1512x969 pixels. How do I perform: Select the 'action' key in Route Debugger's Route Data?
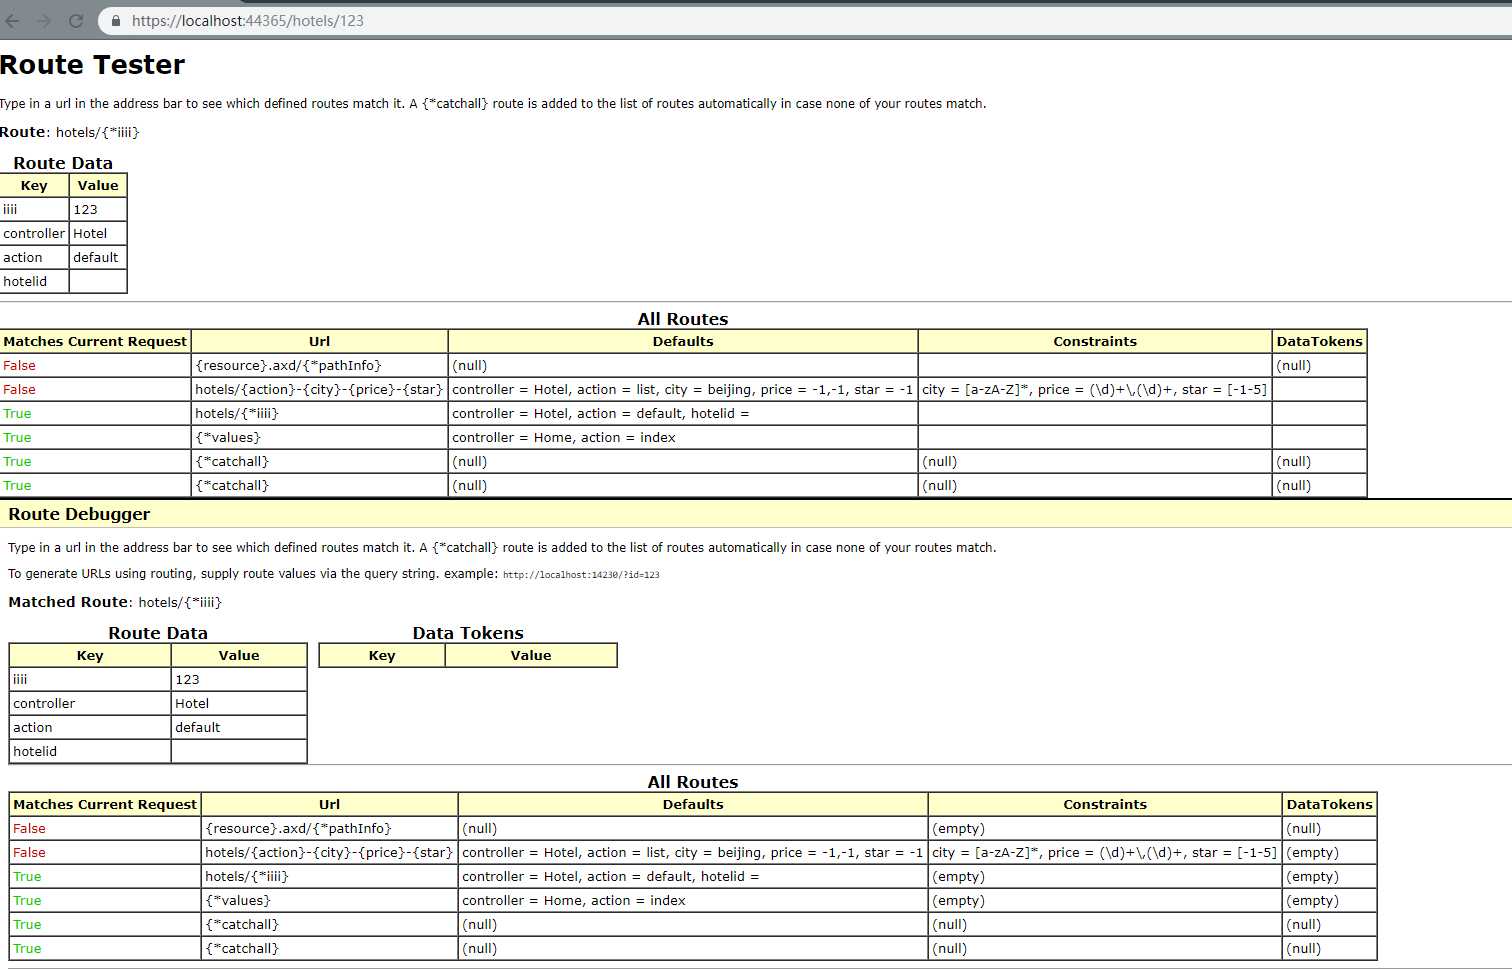(90, 727)
